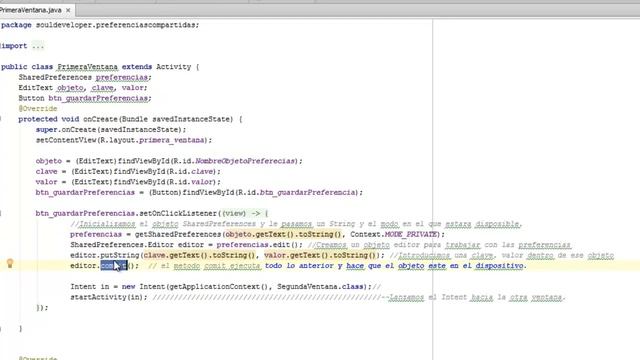This screenshot has height=360, width=640.
Task: Expand the collapsed import statement
Action: pos(38,46)
